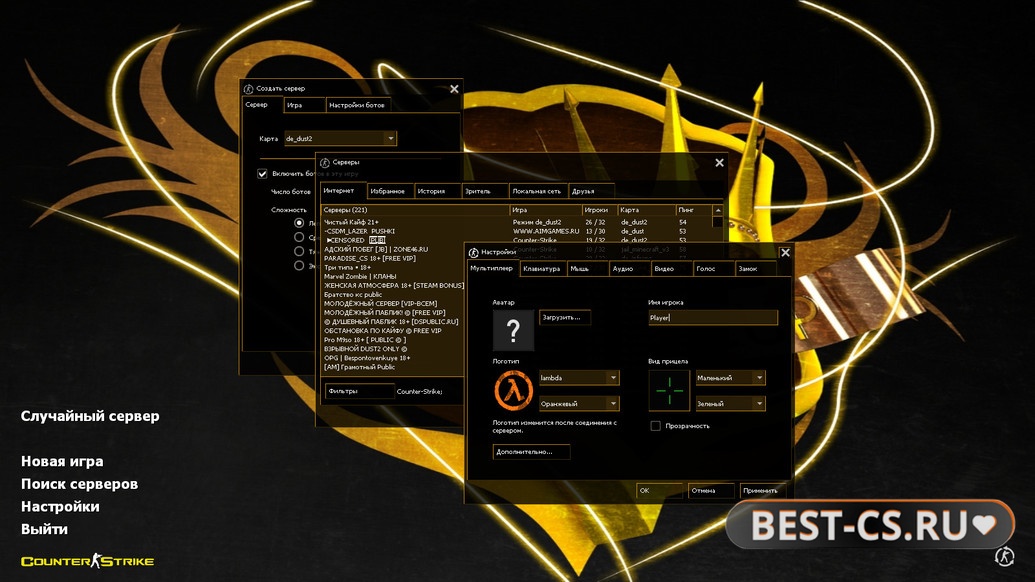Select the fourth difficulty radio button
Viewport: 1035px width, 582px height.
(299, 265)
